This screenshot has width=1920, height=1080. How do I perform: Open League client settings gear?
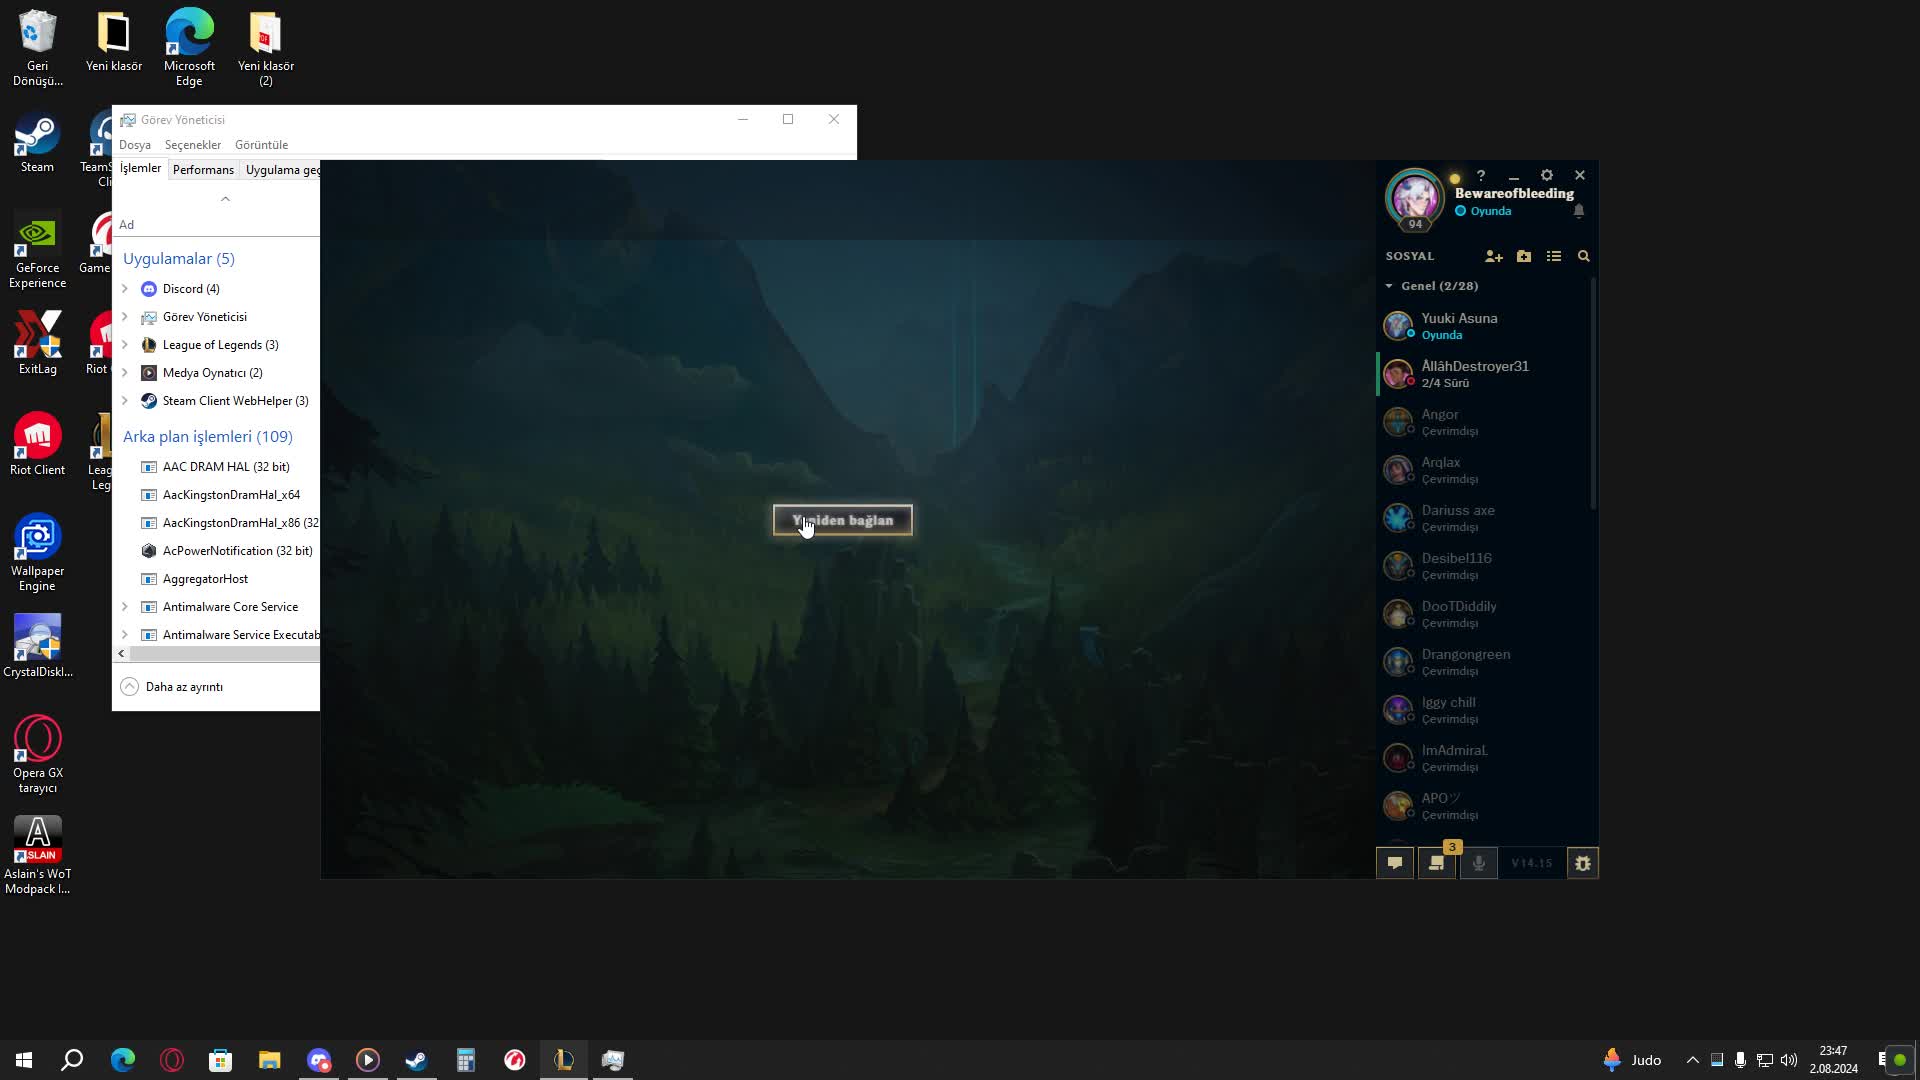coord(1547,175)
